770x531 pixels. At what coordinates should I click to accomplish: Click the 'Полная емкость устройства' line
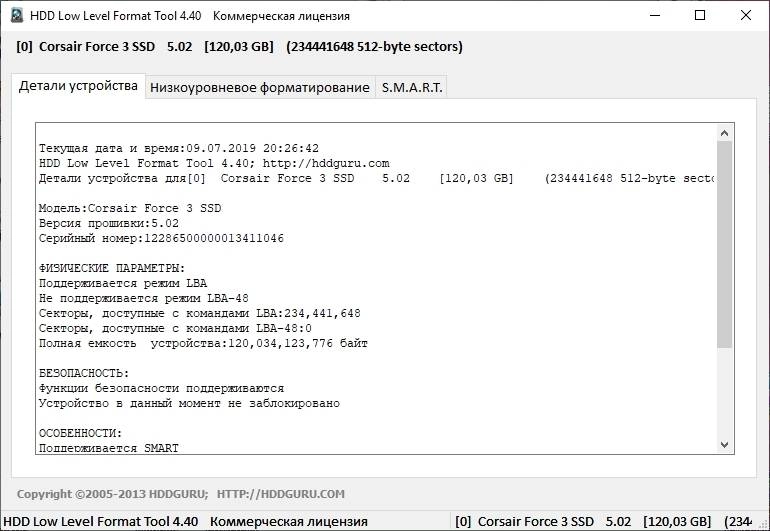pos(203,343)
